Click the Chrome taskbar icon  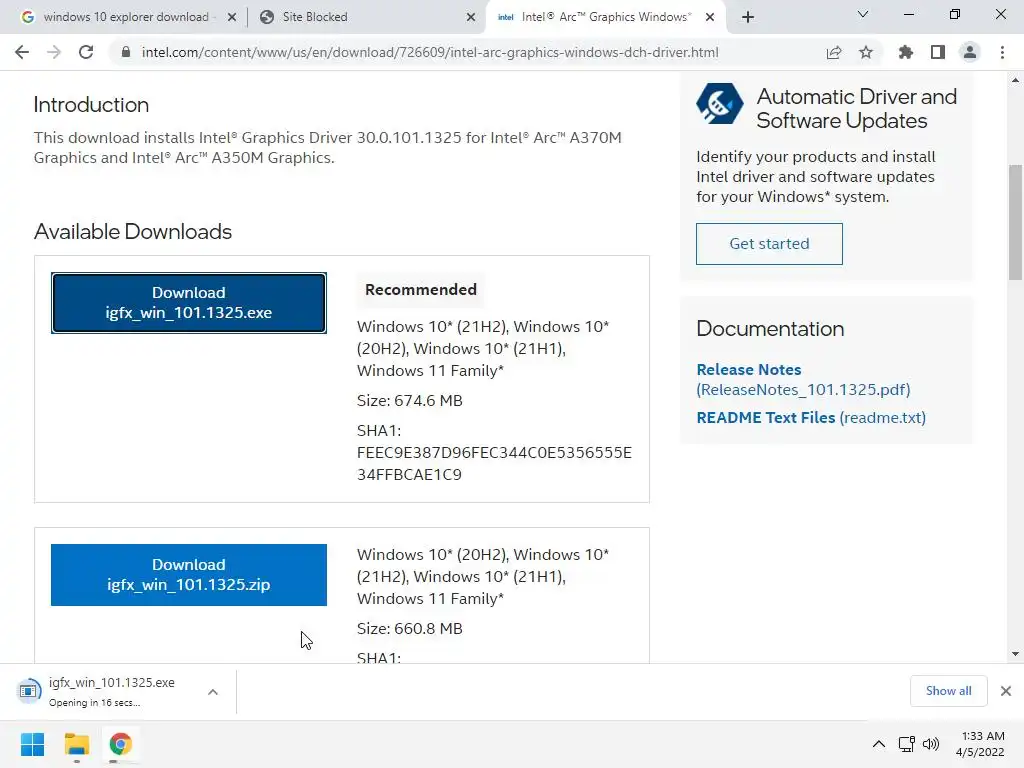[120, 744]
